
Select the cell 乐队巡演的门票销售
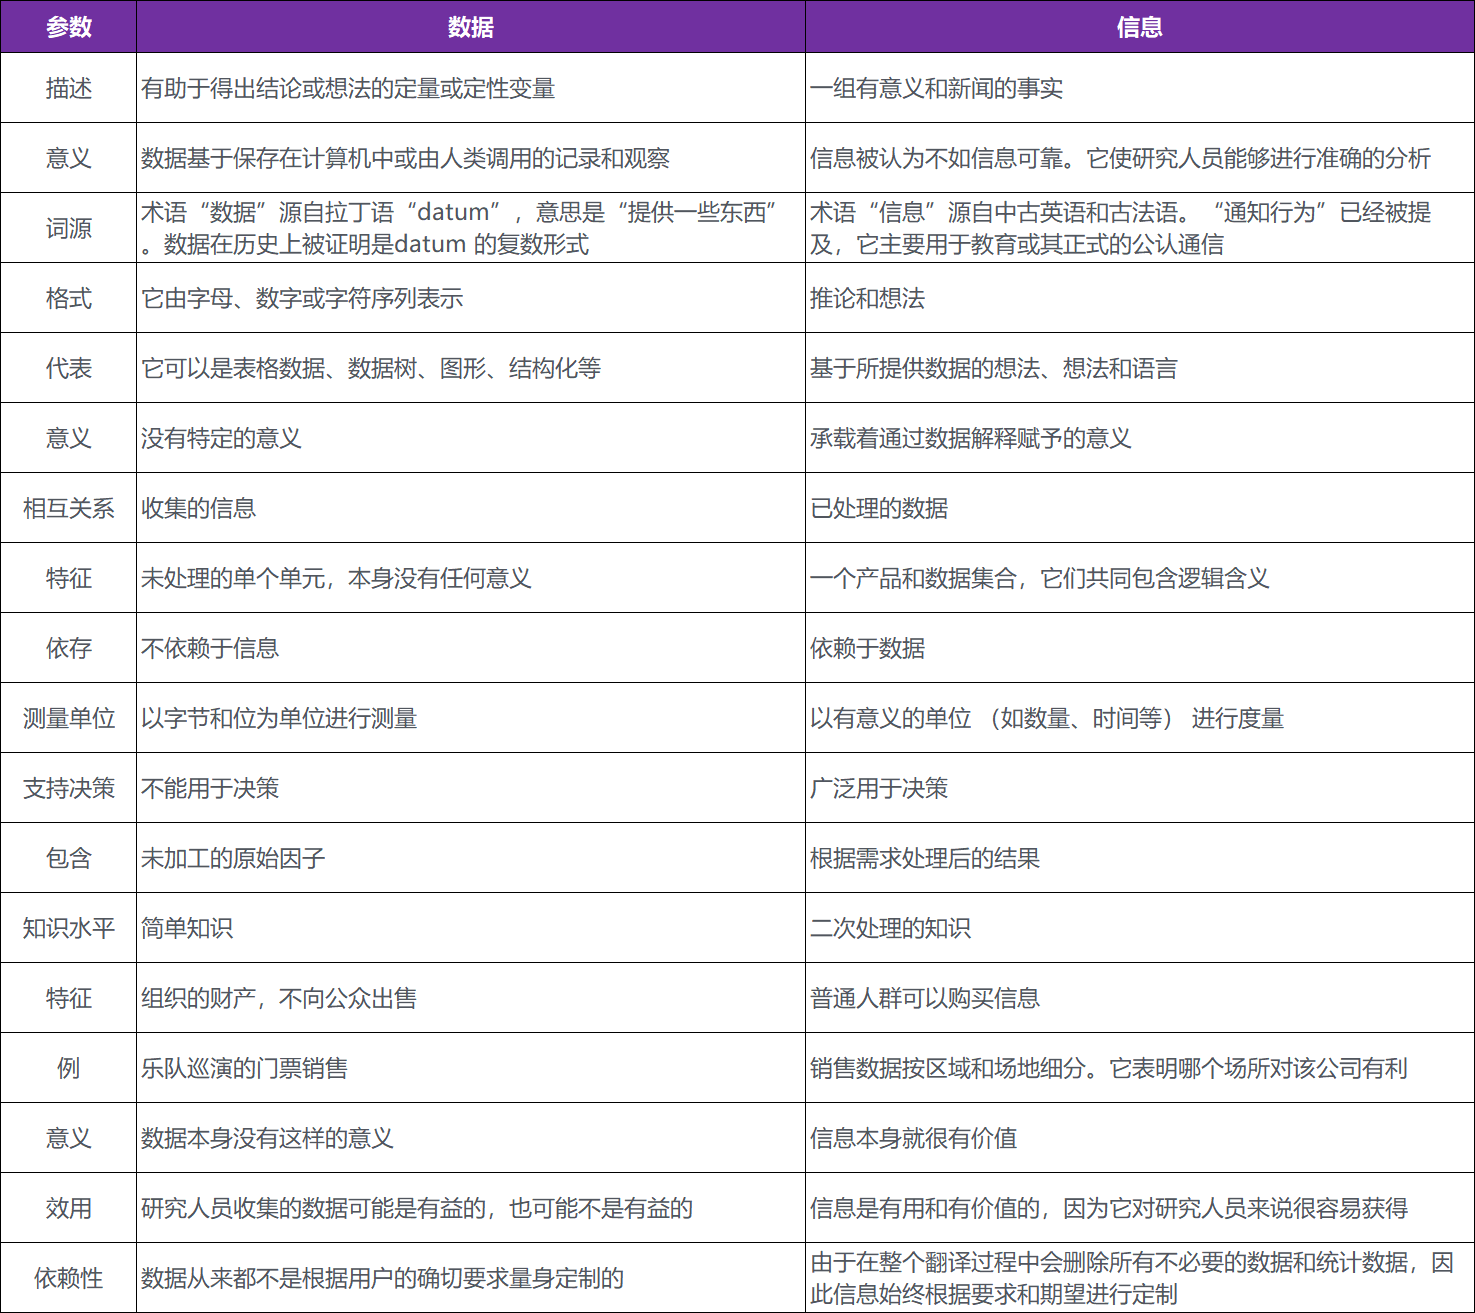point(244,1068)
